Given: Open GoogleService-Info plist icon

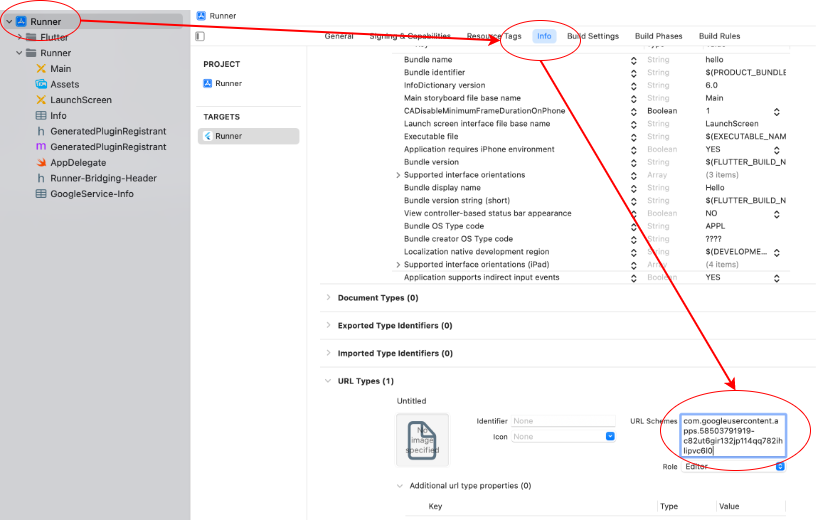Looking at the screenshot, I should click(x=41, y=194).
